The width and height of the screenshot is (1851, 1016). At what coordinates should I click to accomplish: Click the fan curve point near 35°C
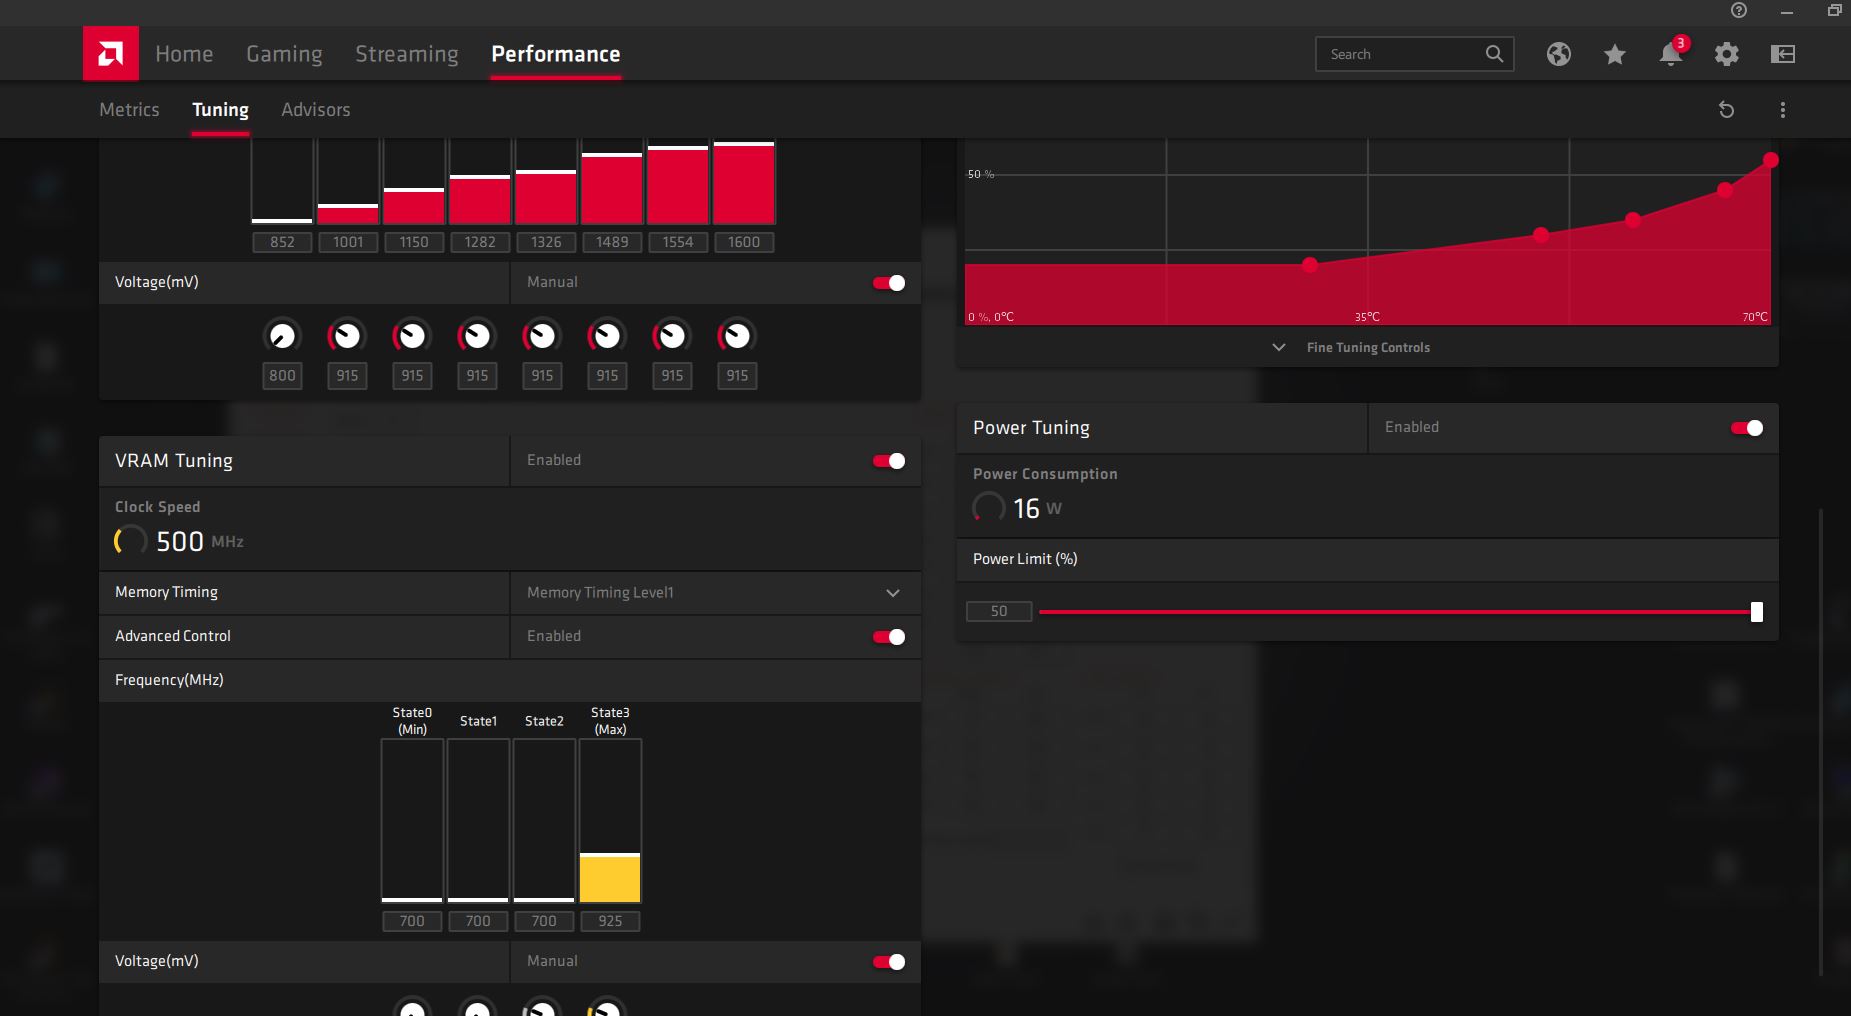coord(1310,265)
